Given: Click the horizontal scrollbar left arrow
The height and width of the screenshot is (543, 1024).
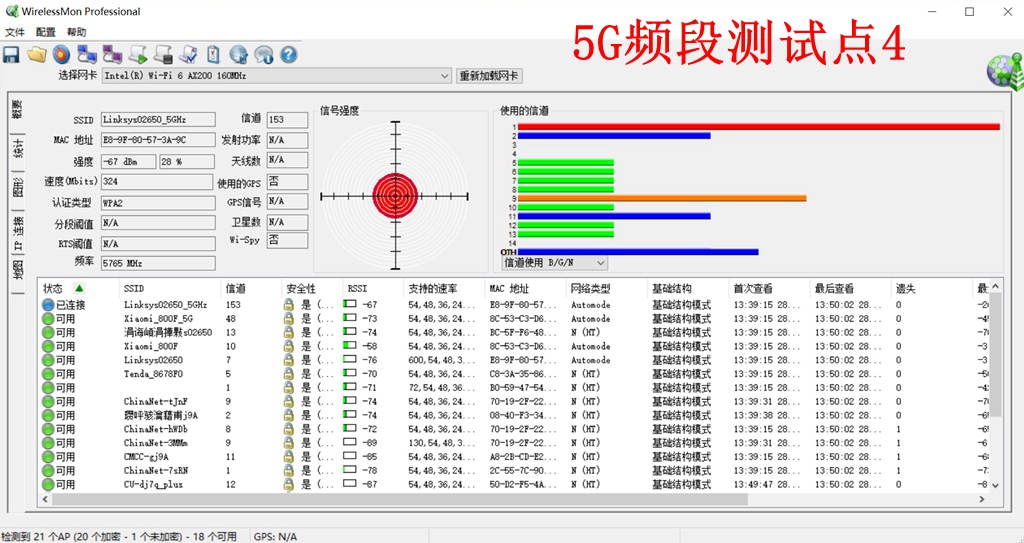Looking at the screenshot, I should [x=45, y=499].
